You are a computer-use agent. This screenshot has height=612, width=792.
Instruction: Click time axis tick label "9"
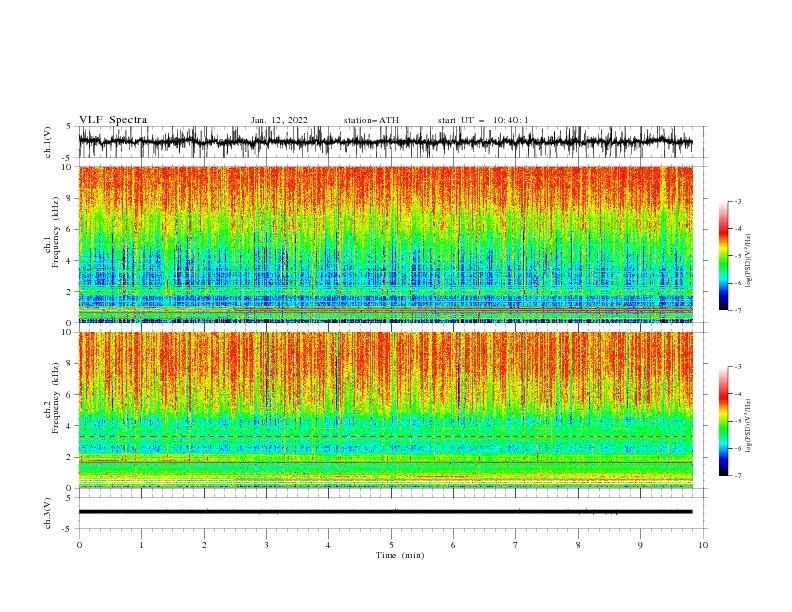click(640, 545)
